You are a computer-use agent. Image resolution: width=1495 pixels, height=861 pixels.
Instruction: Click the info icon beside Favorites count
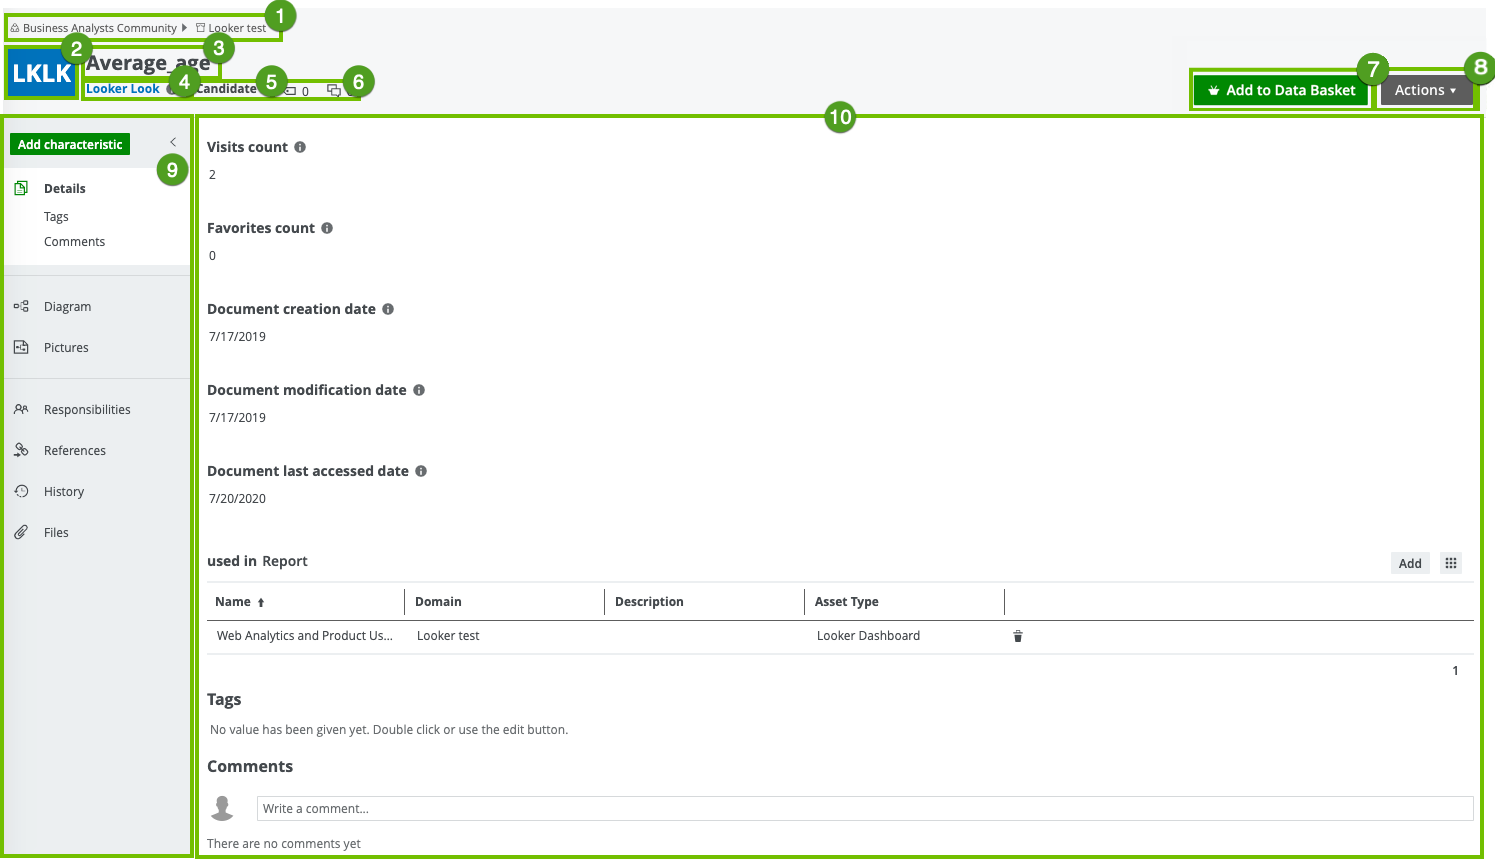327,228
